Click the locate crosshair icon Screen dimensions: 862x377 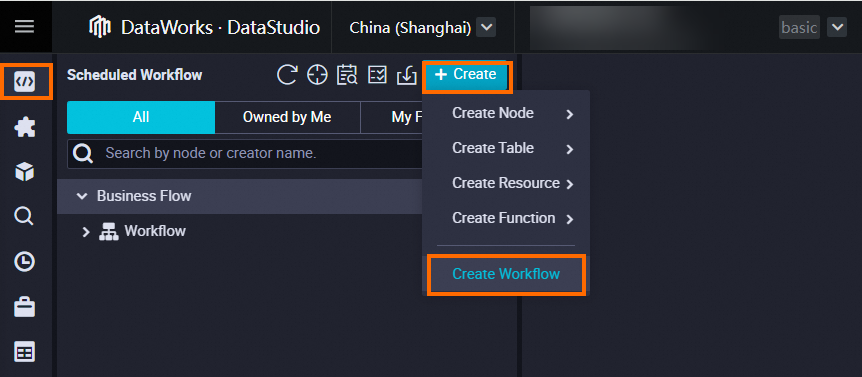pos(317,75)
